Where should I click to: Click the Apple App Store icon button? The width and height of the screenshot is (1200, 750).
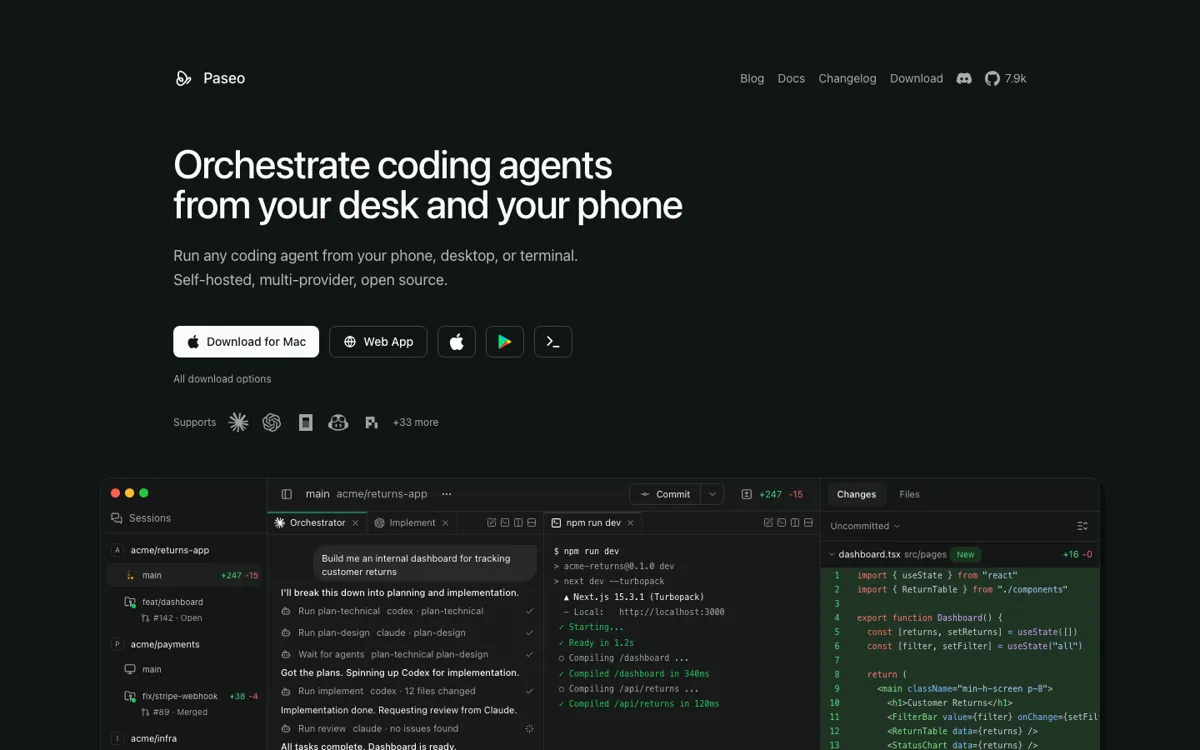[457, 342]
